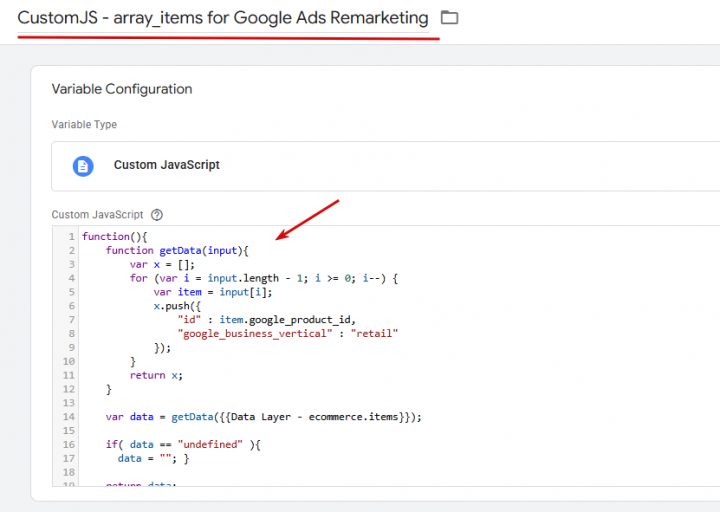This screenshot has height=512, width=720.
Task: Click the for loop statement on line 4
Action: 264,278
